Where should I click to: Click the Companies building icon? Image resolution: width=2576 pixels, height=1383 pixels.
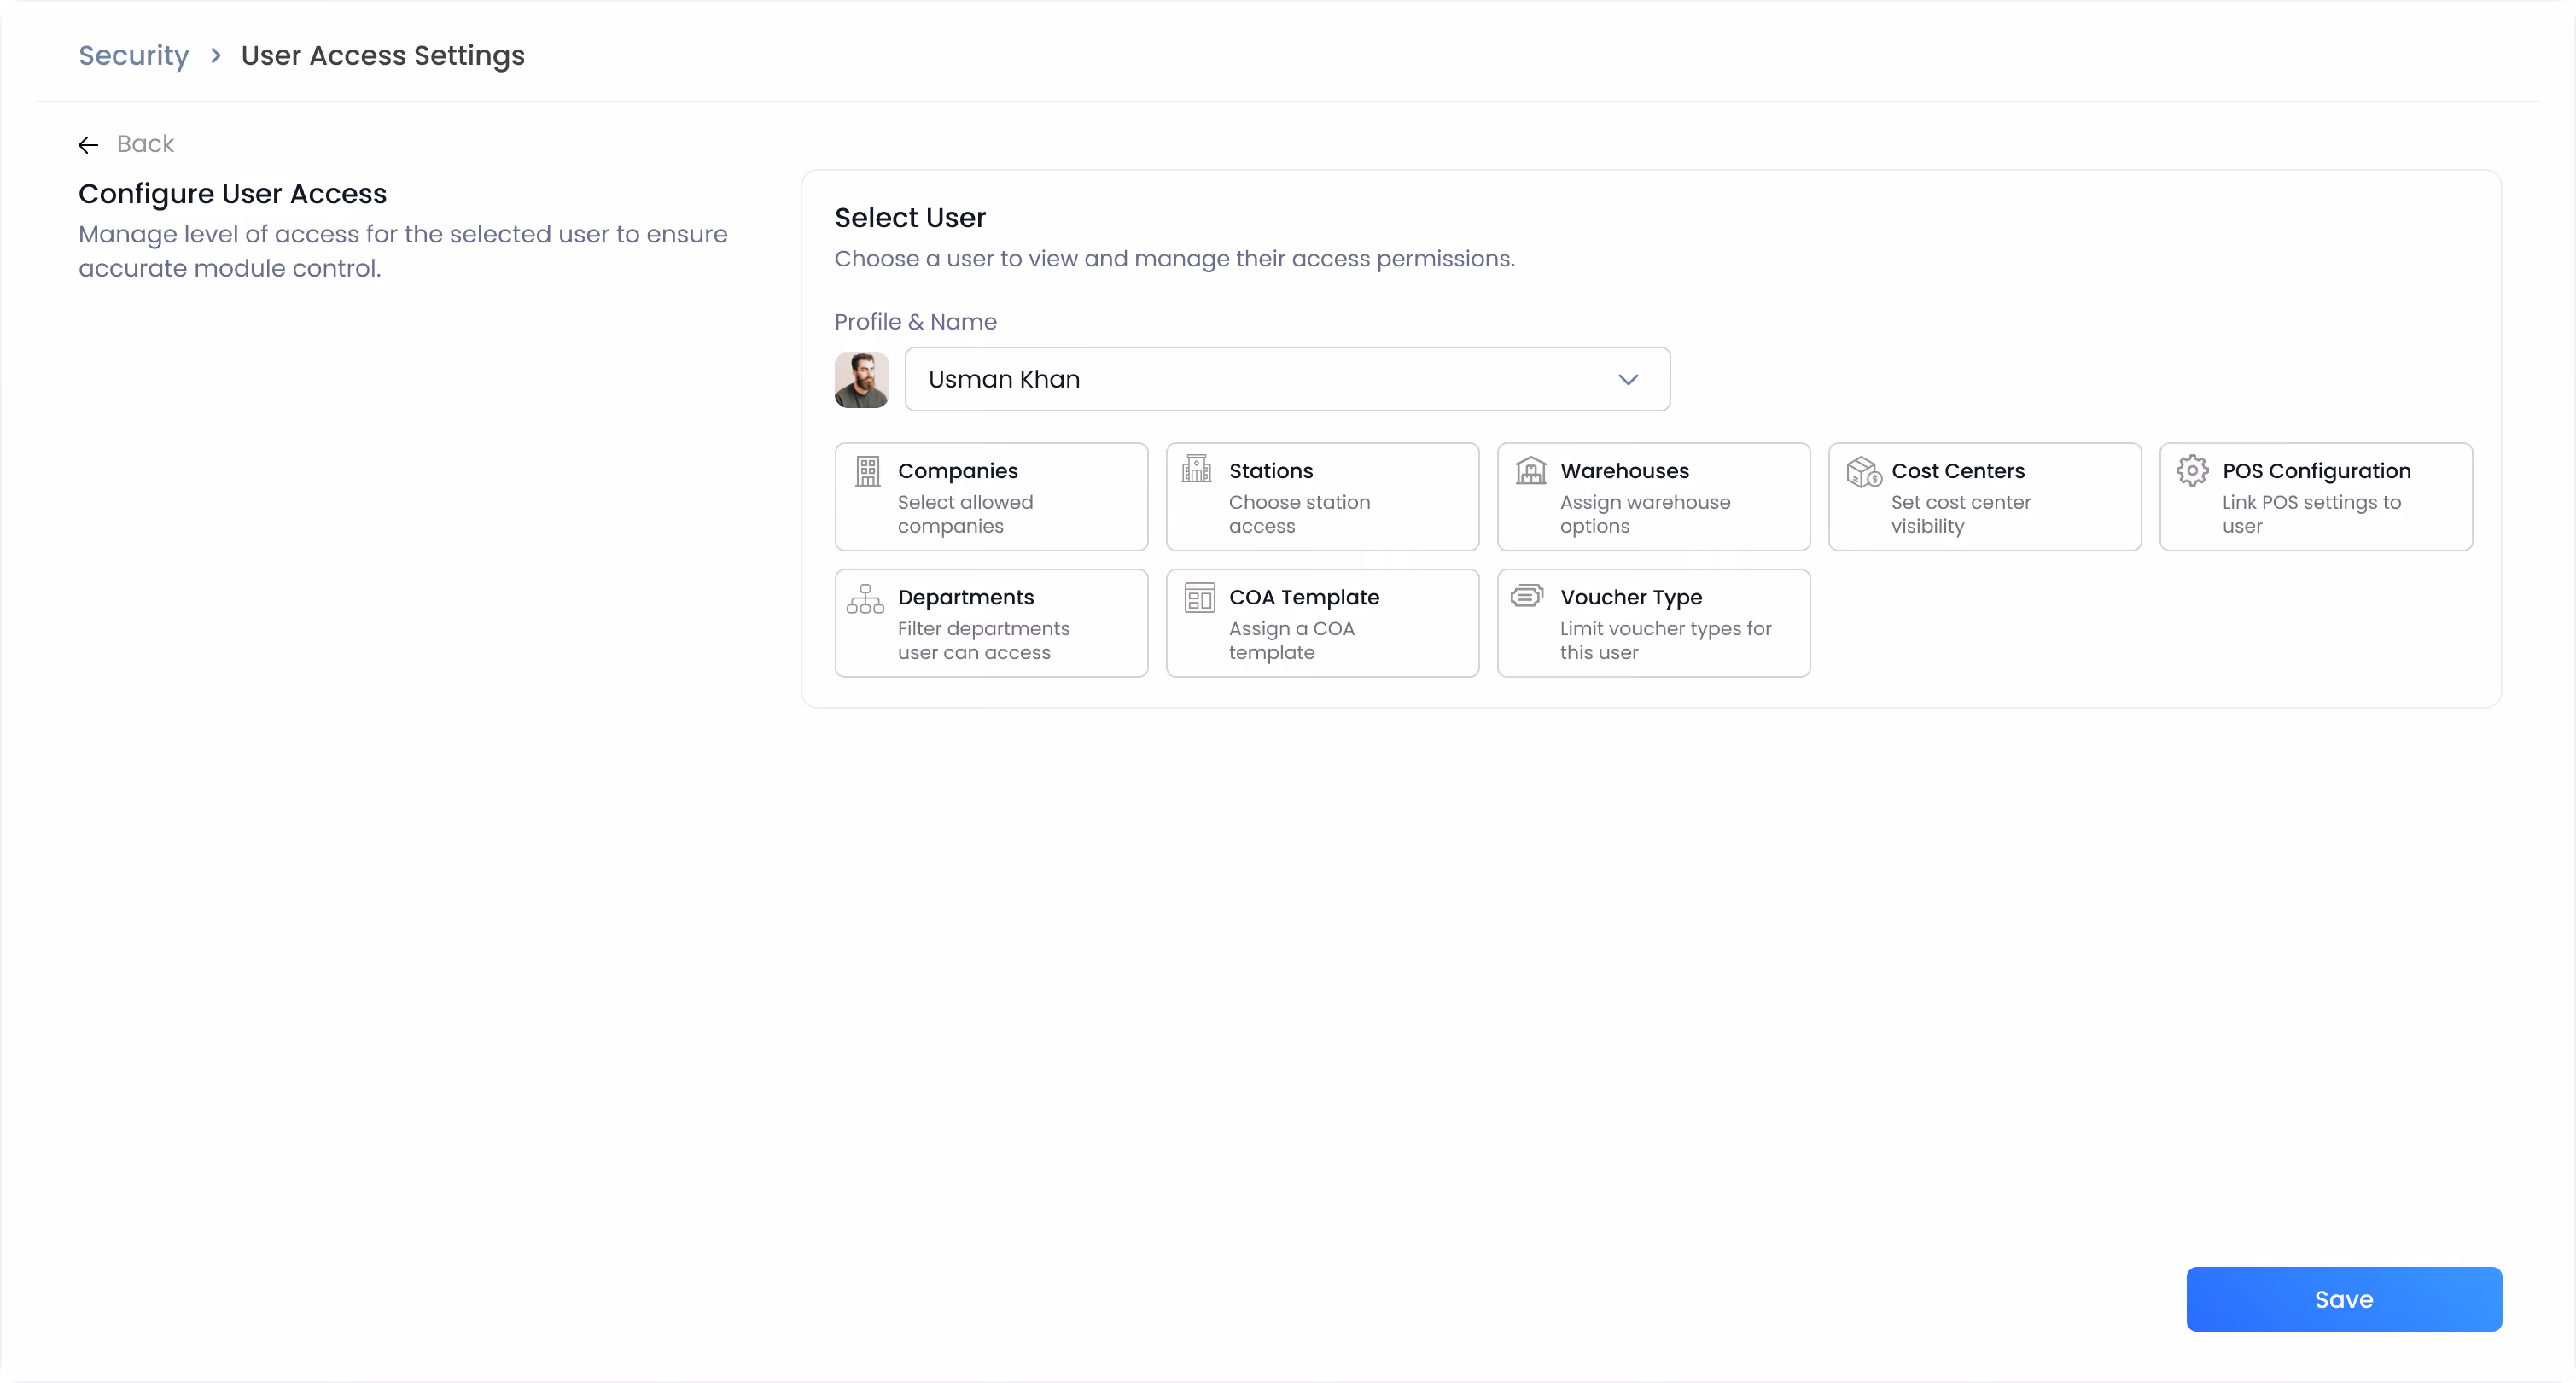click(867, 470)
